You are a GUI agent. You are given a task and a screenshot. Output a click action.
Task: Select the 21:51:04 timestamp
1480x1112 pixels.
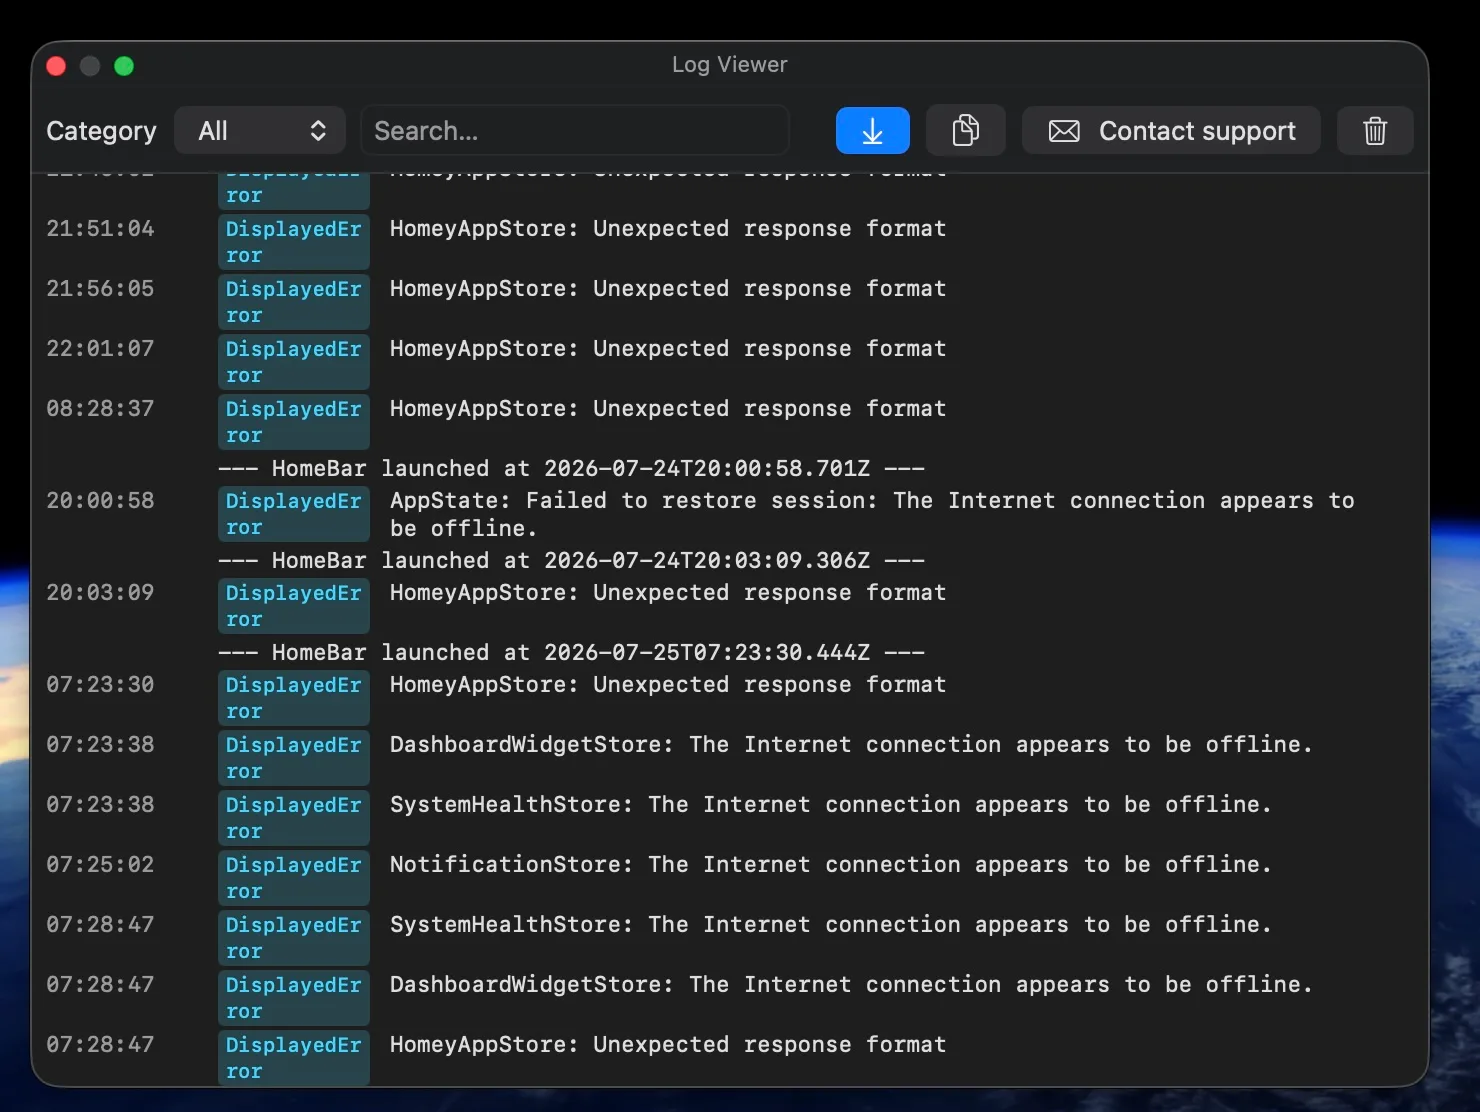tap(100, 229)
